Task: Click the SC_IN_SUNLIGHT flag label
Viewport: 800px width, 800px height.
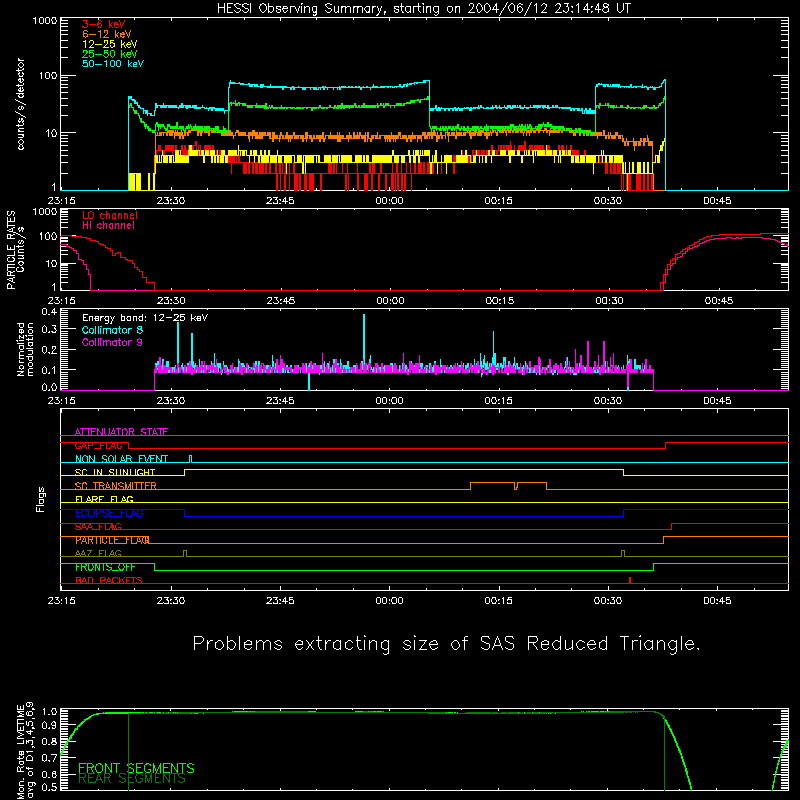Action: 115,472
